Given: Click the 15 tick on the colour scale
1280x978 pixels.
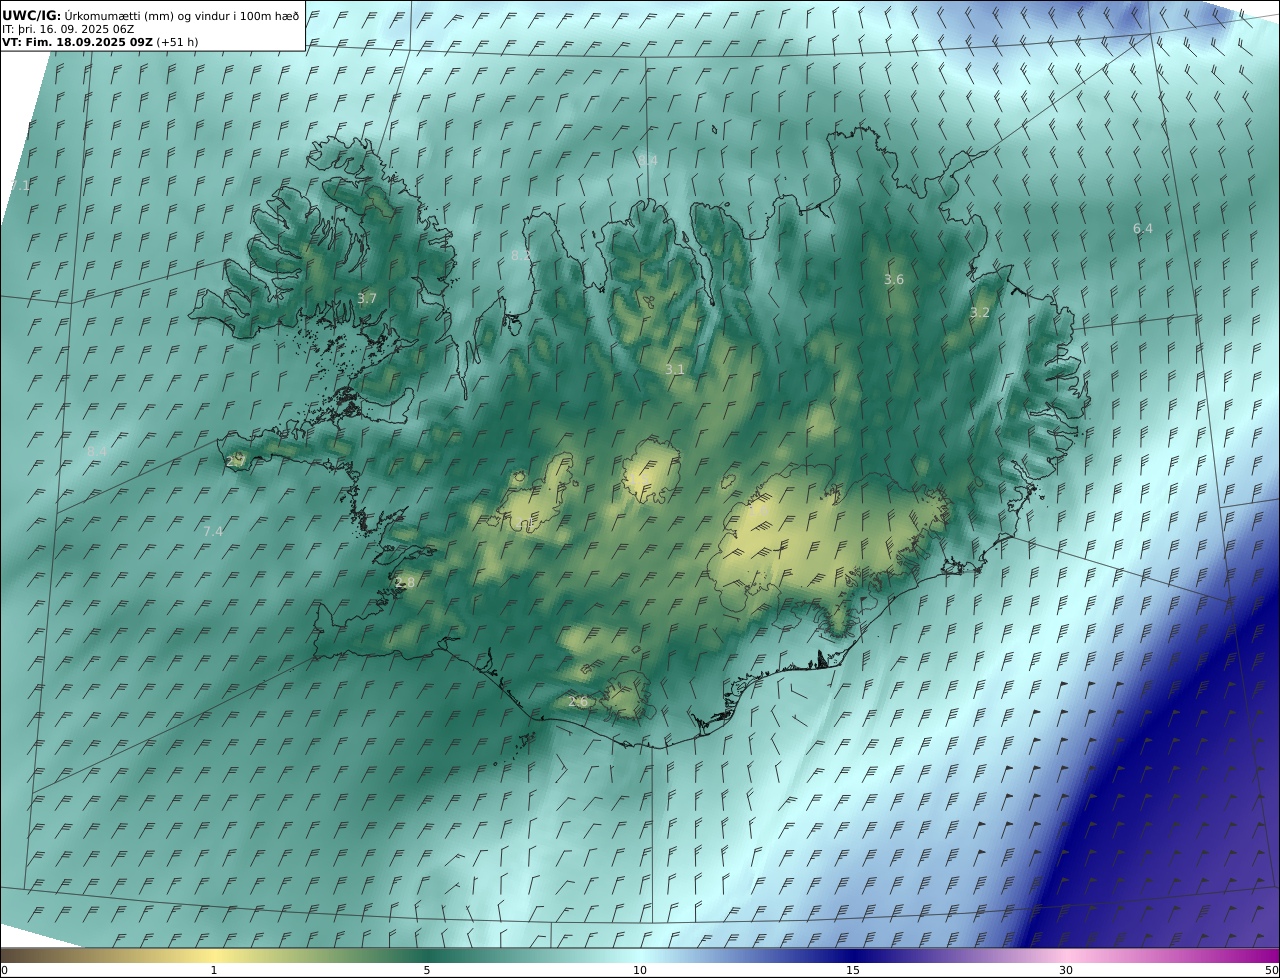Looking at the screenshot, I should point(853,970).
